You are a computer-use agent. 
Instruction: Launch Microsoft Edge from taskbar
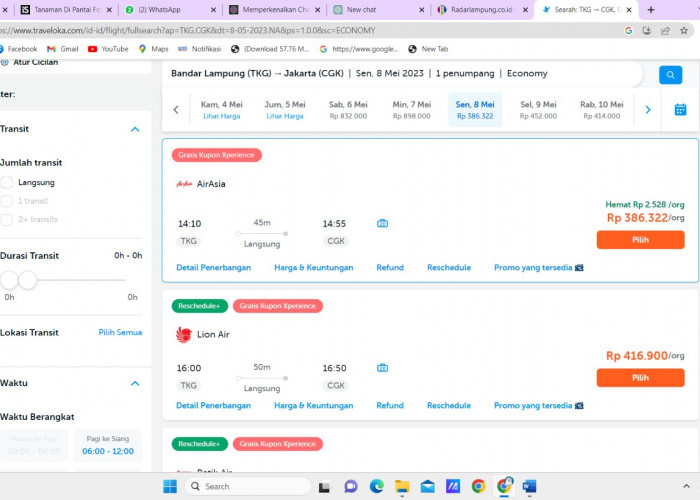(x=376, y=486)
